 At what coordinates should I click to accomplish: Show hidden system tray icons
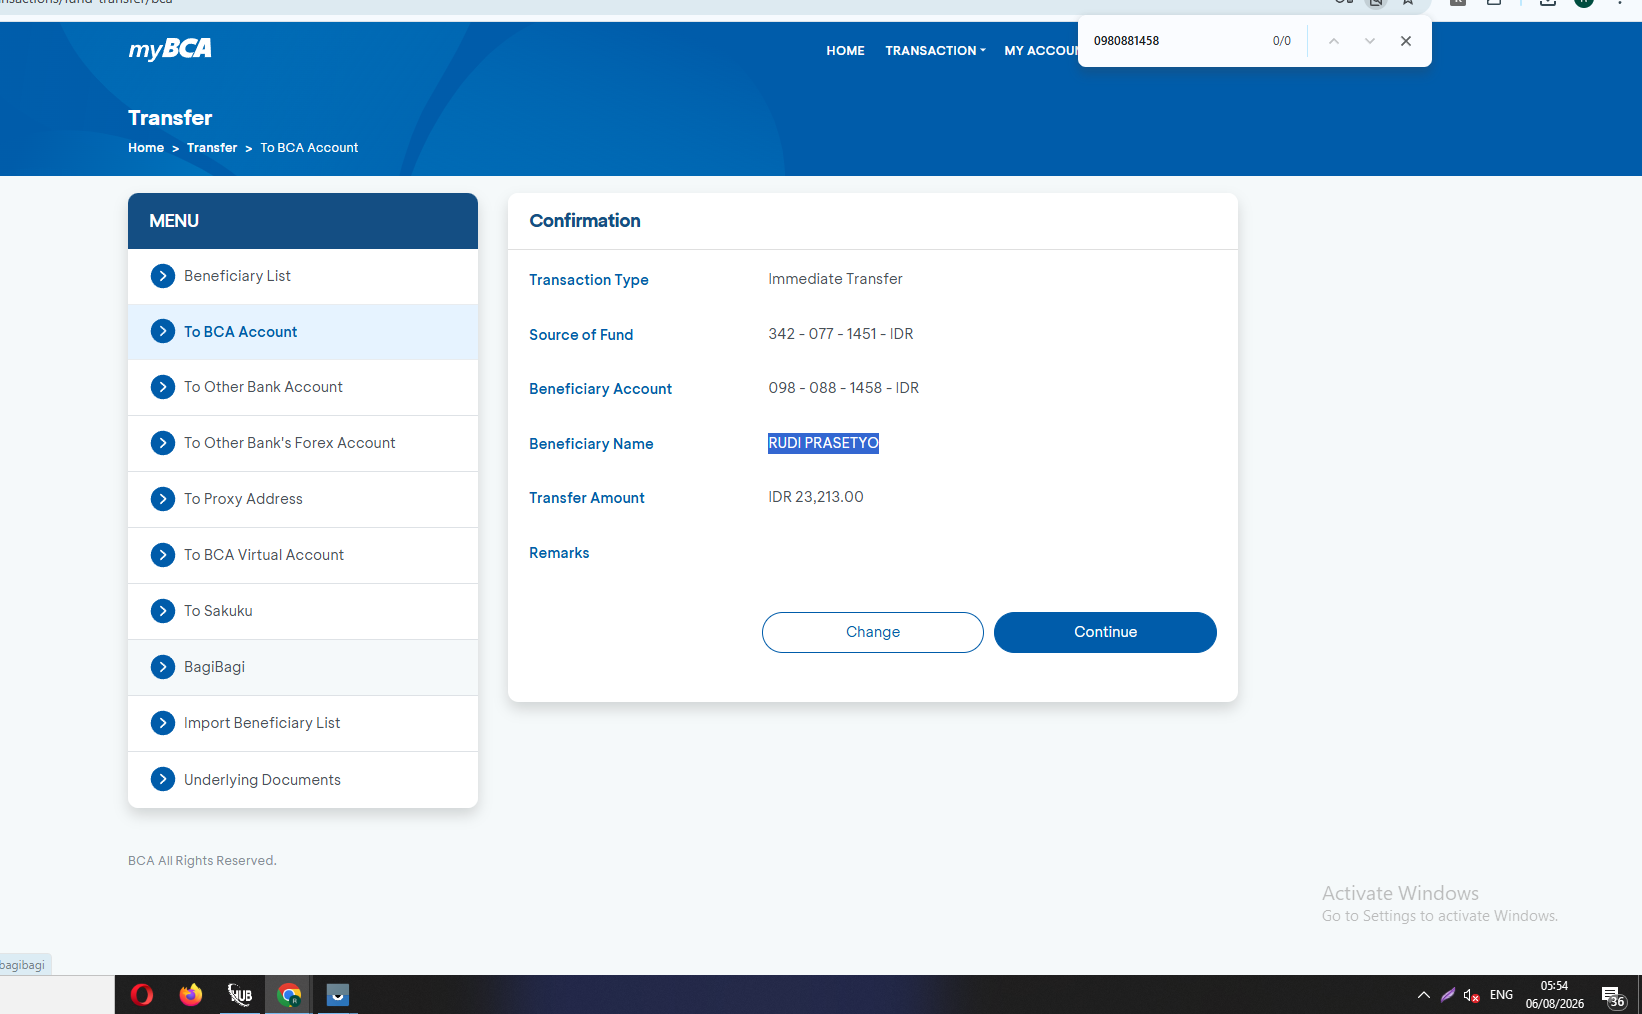click(1424, 995)
